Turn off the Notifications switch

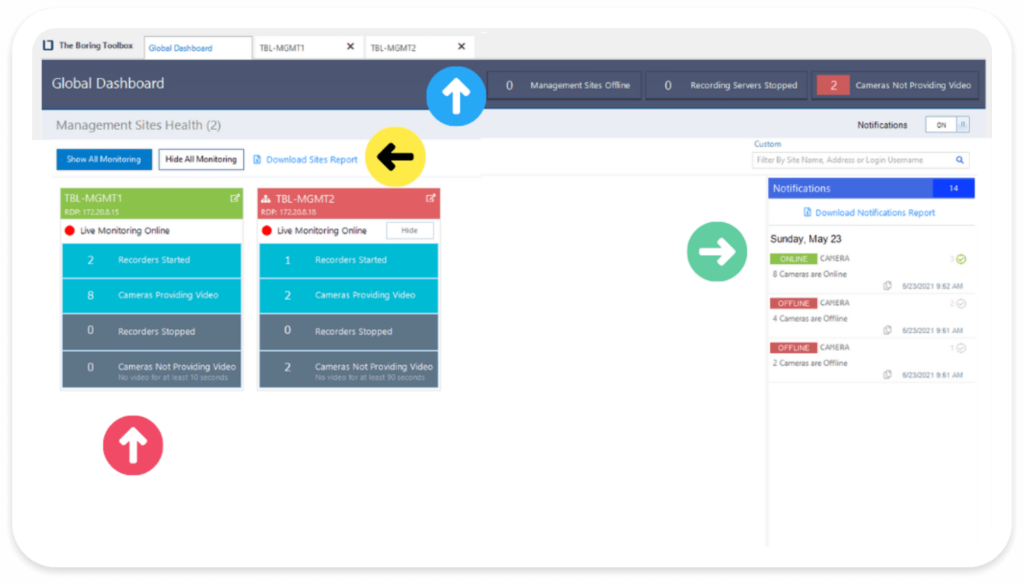(x=962, y=126)
